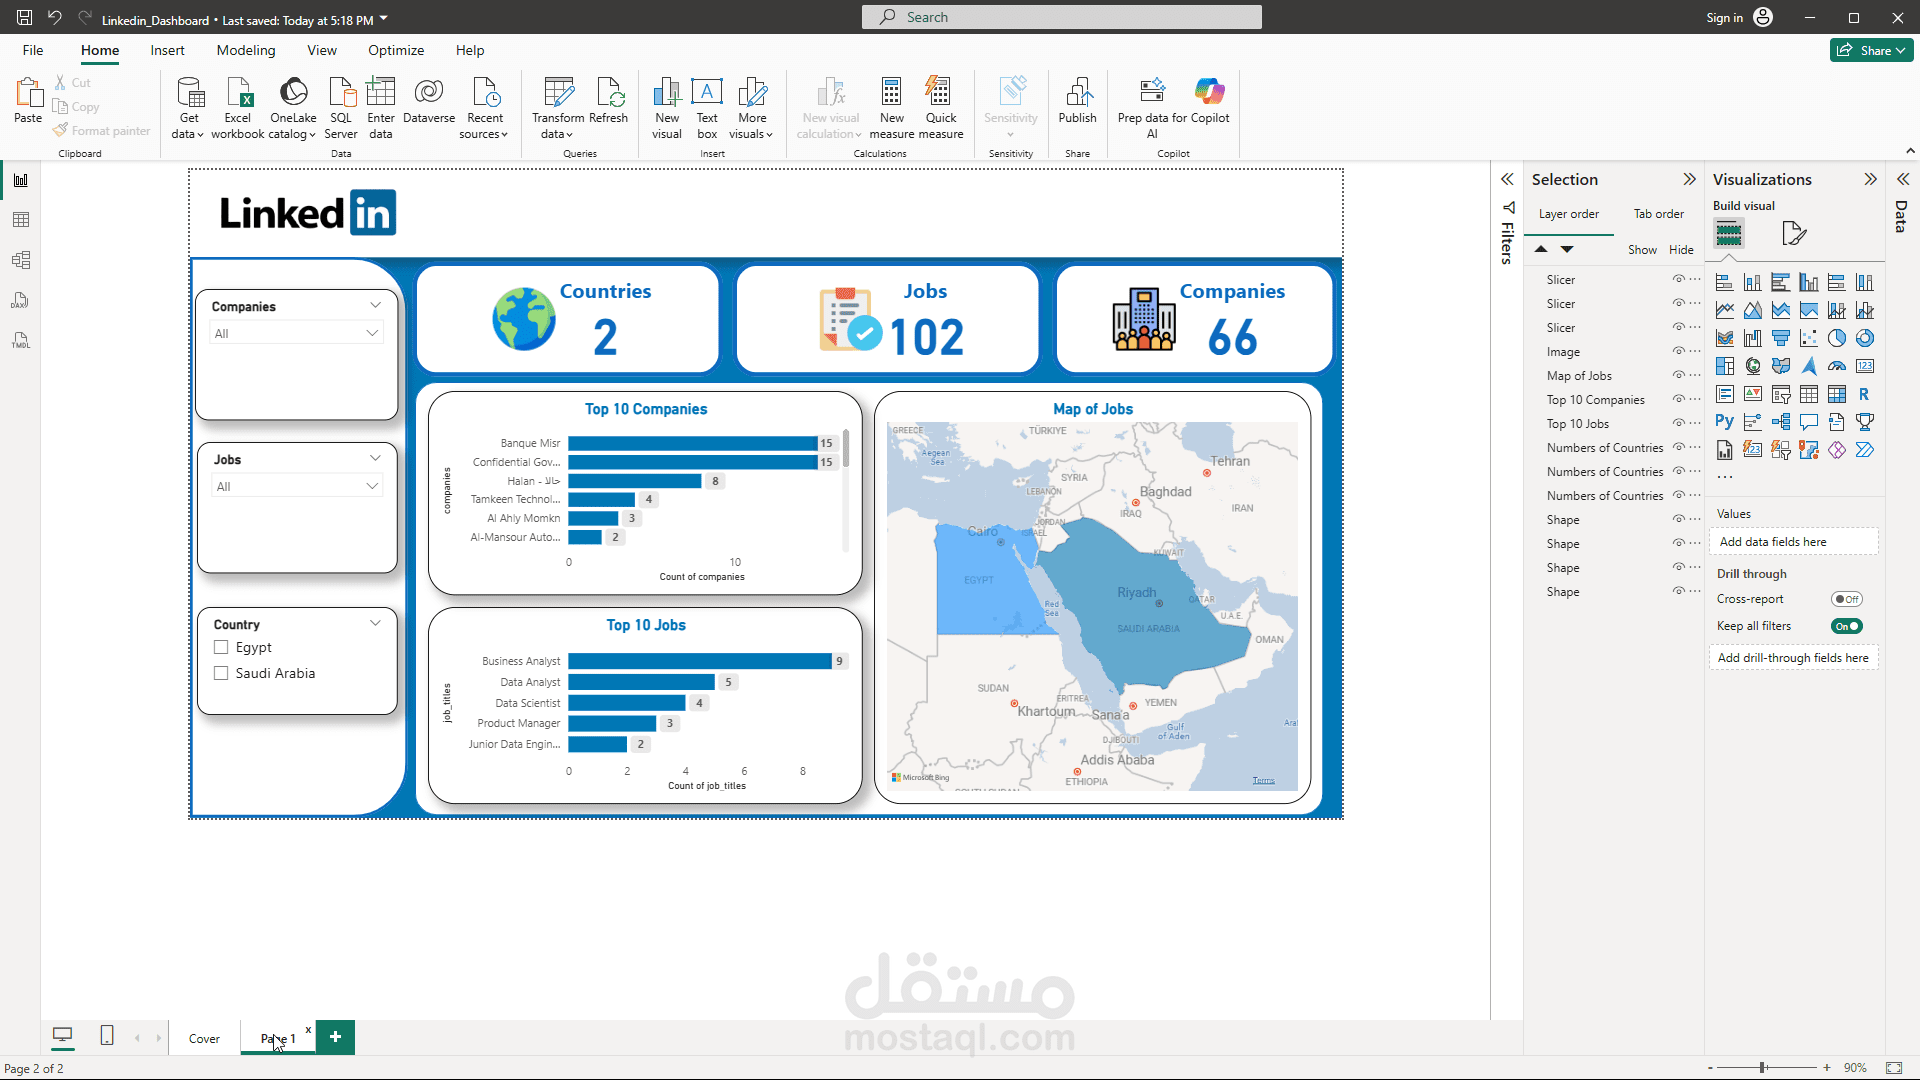1920x1080 pixels.
Task: Hide the Map of Jobs layer eye icon
Action: point(1678,375)
